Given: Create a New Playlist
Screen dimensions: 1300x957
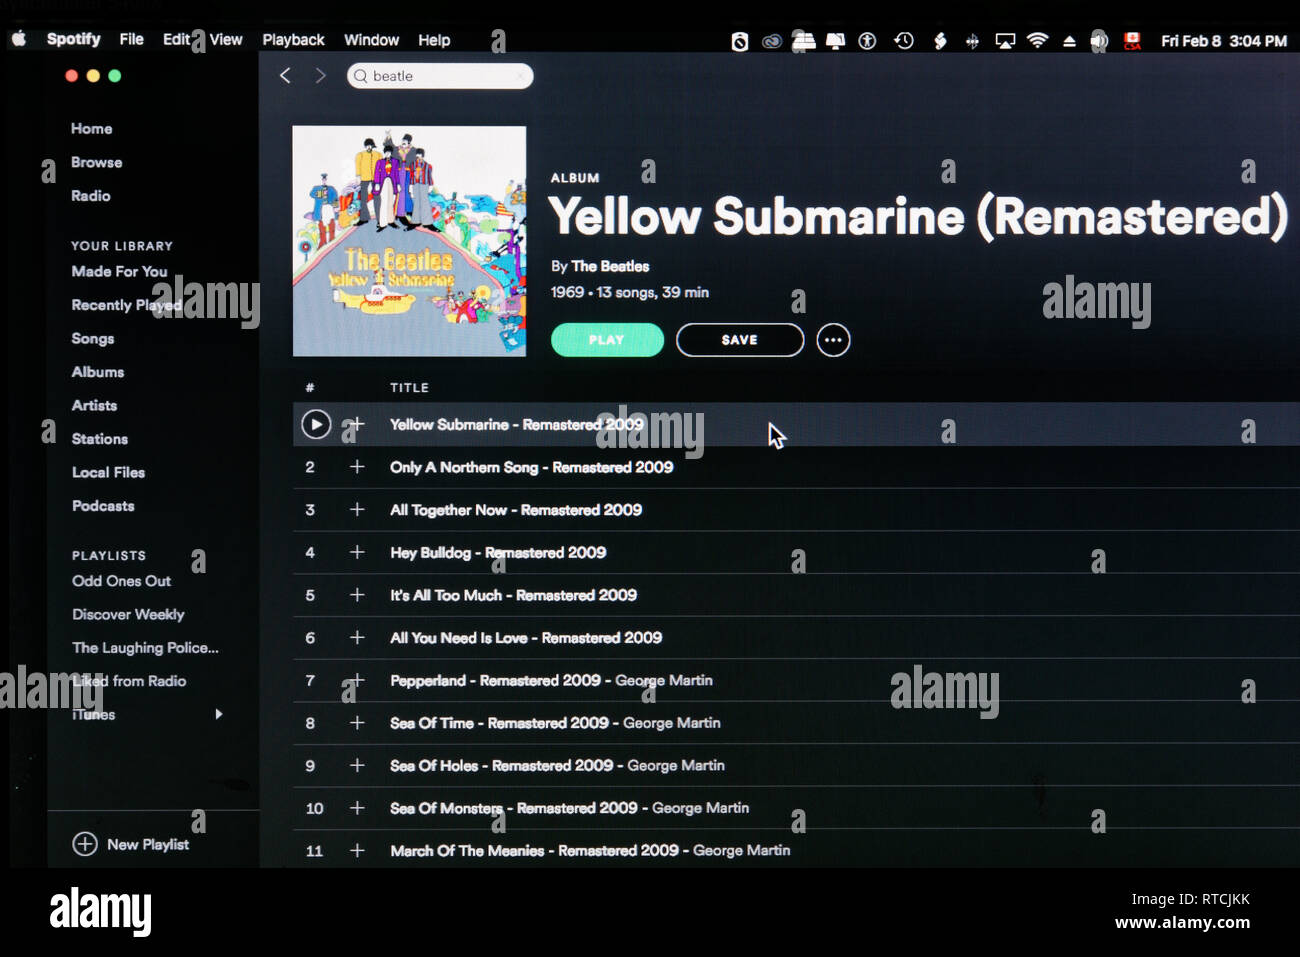Looking at the screenshot, I should click(x=131, y=844).
